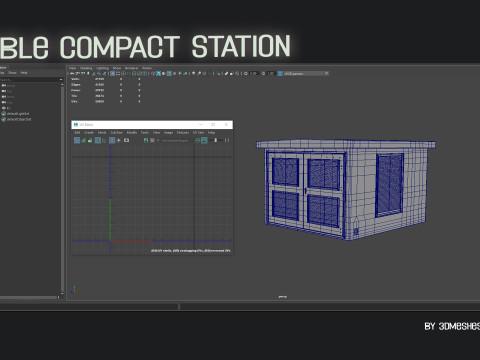Open the UV Editor Tools menu
Viewport: 480px width, 360px height.
click(145, 133)
